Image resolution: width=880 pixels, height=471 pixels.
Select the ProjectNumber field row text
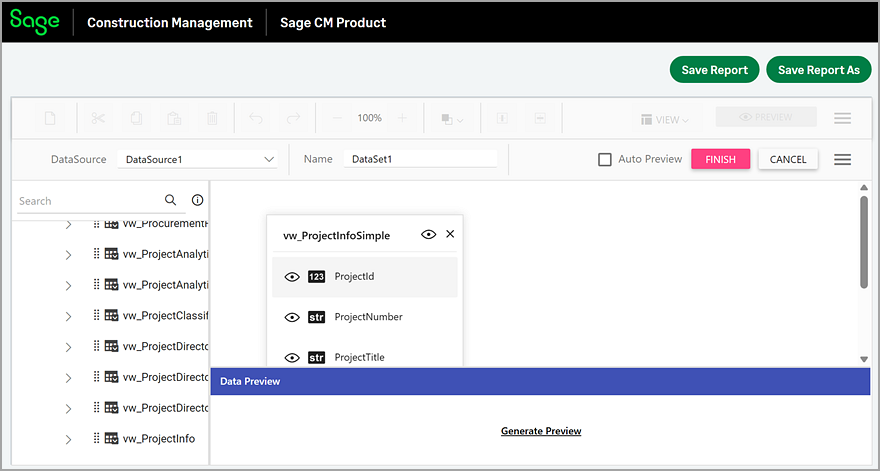coord(369,317)
